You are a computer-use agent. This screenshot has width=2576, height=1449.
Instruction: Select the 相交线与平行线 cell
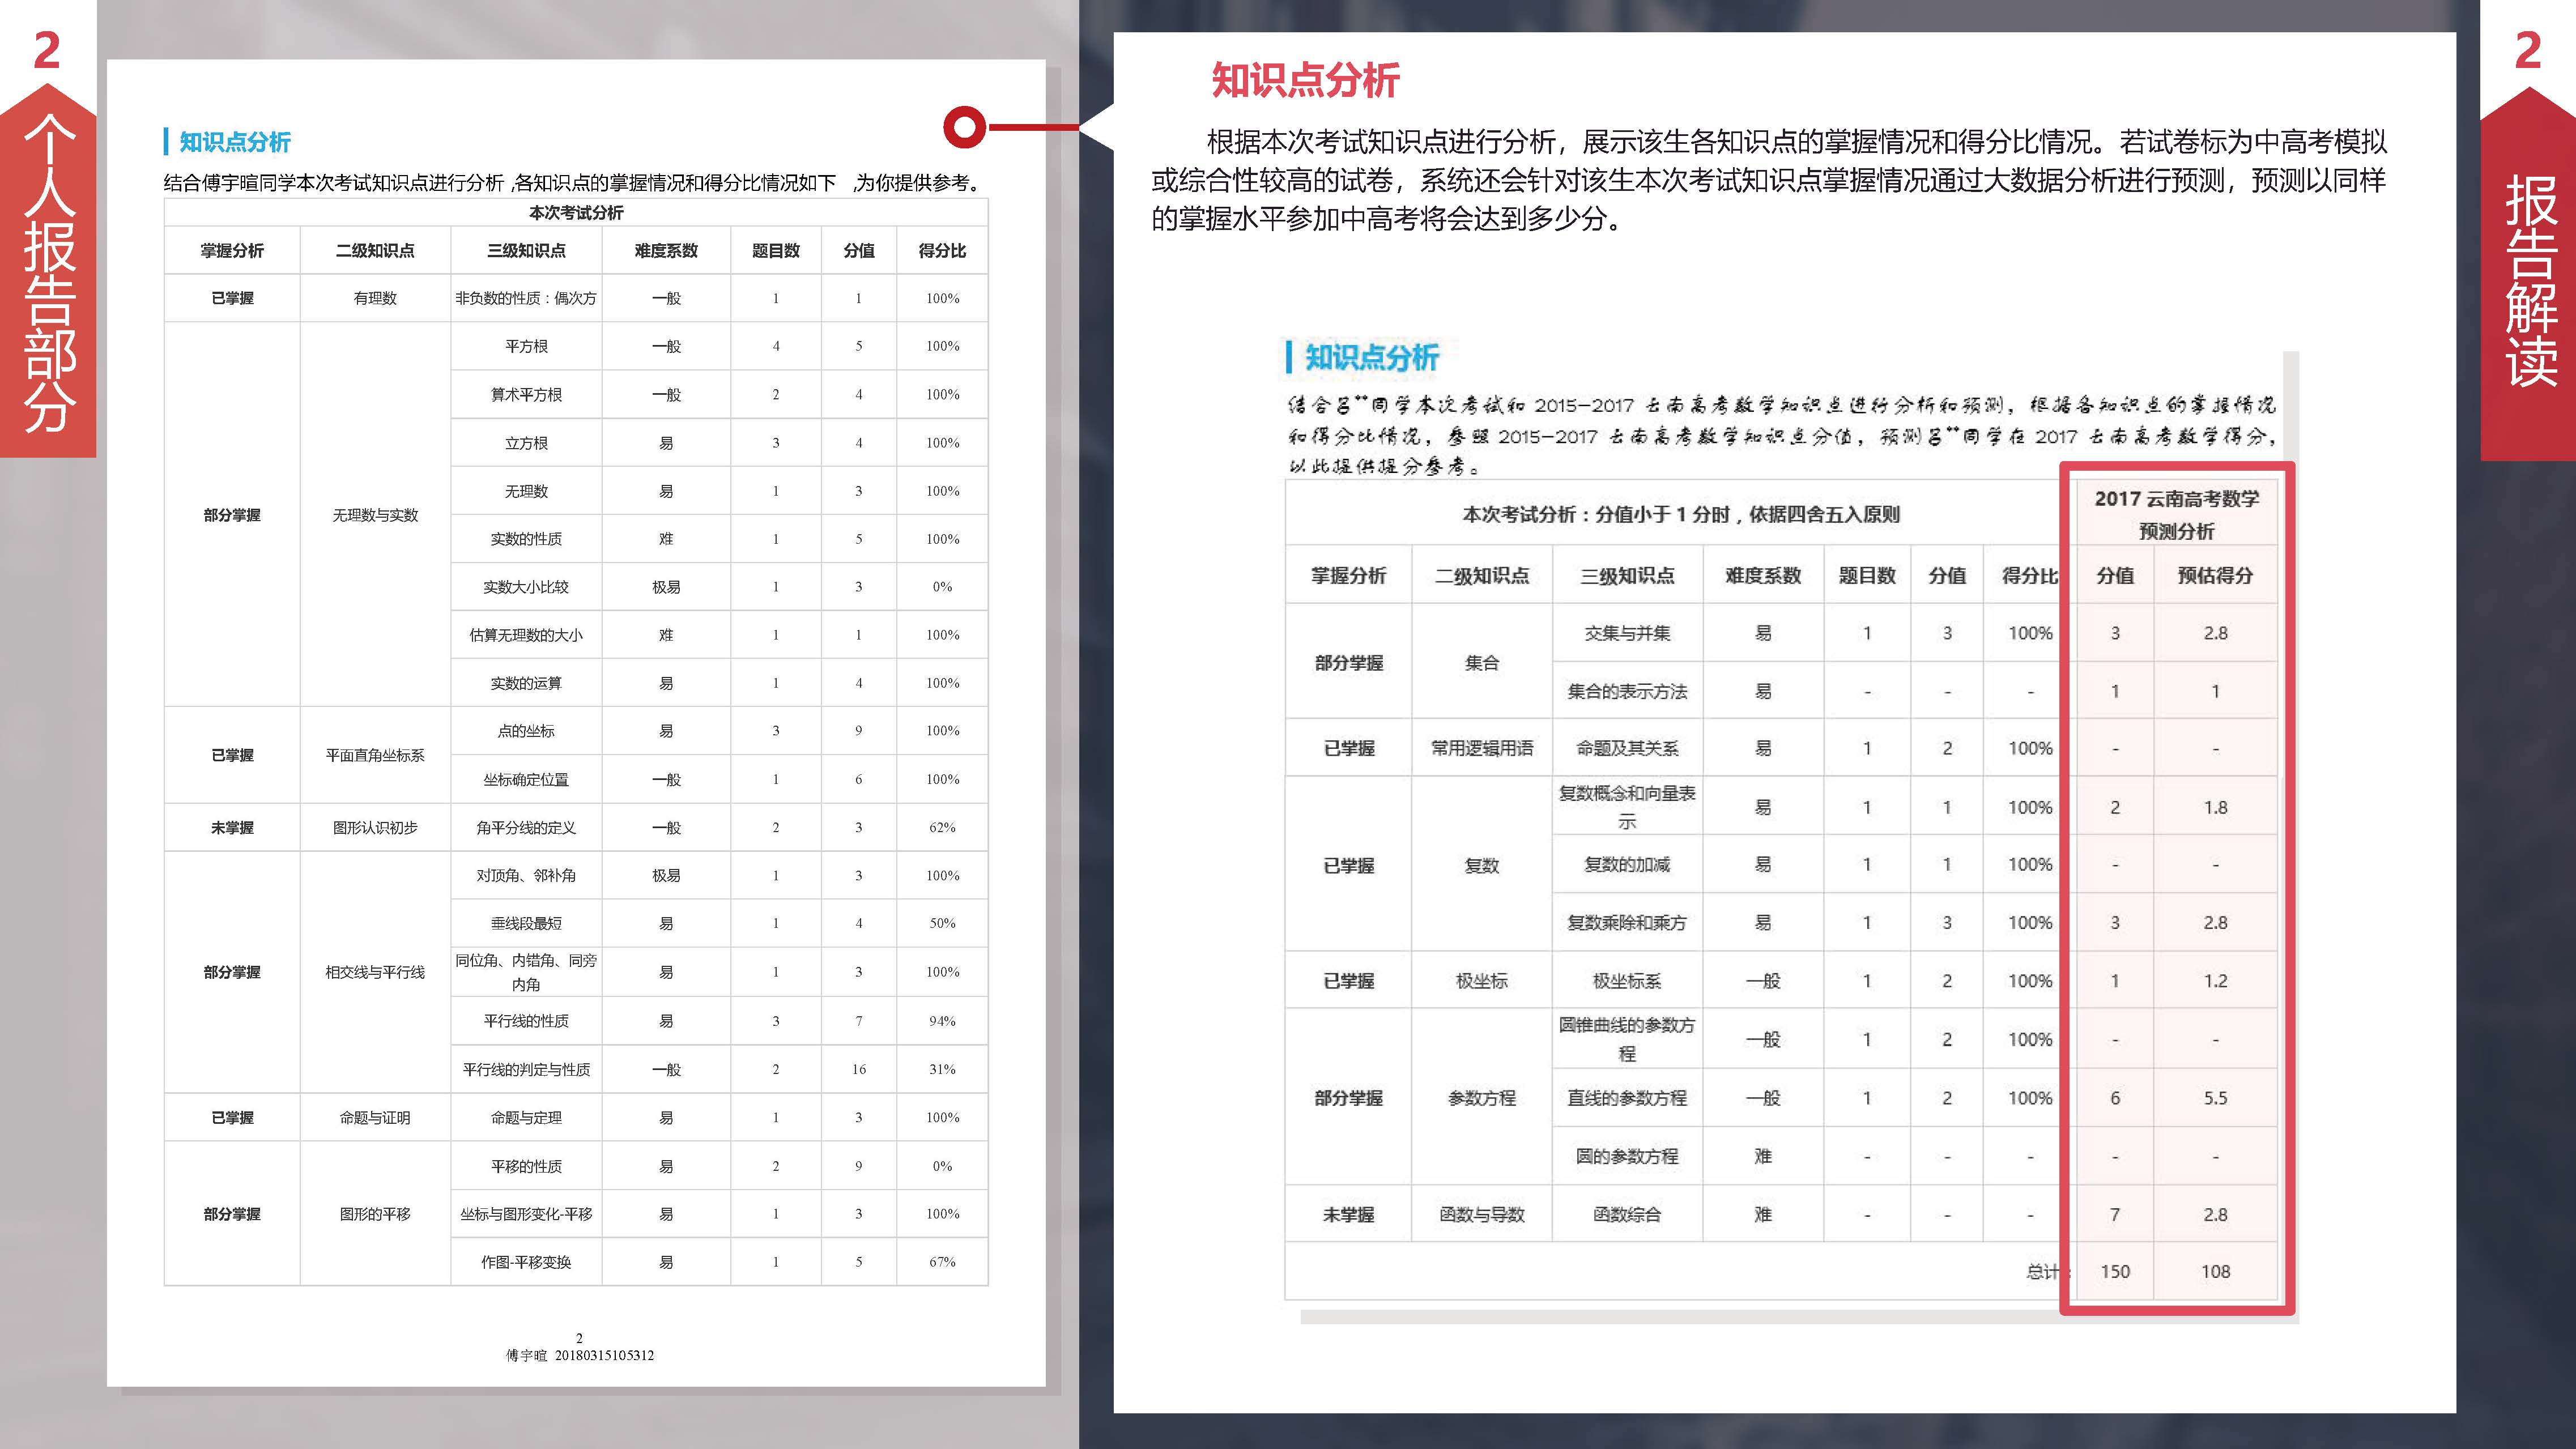(375, 972)
